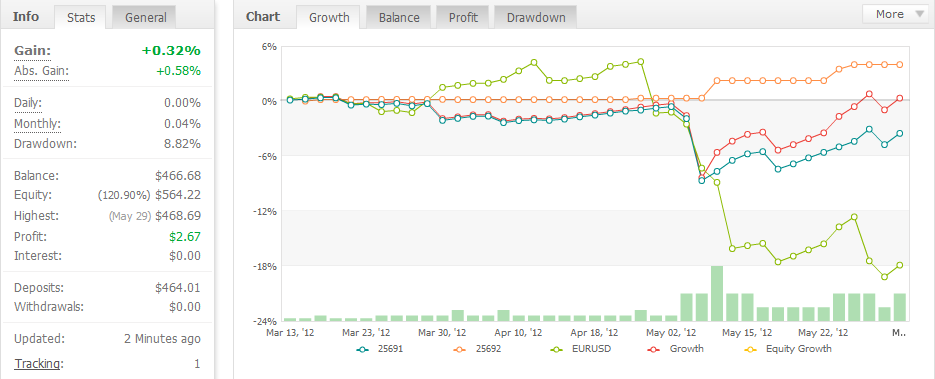
Task: Switch to the Balance chart tab
Action: pos(398,17)
